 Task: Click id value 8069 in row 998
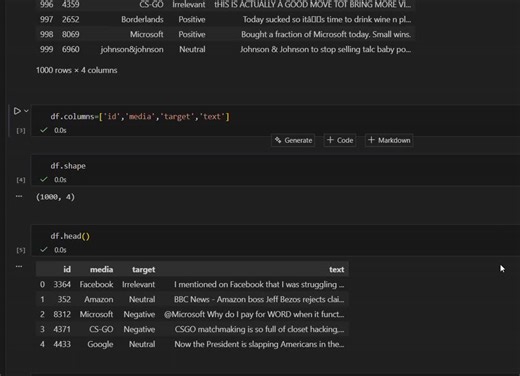point(71,34)
